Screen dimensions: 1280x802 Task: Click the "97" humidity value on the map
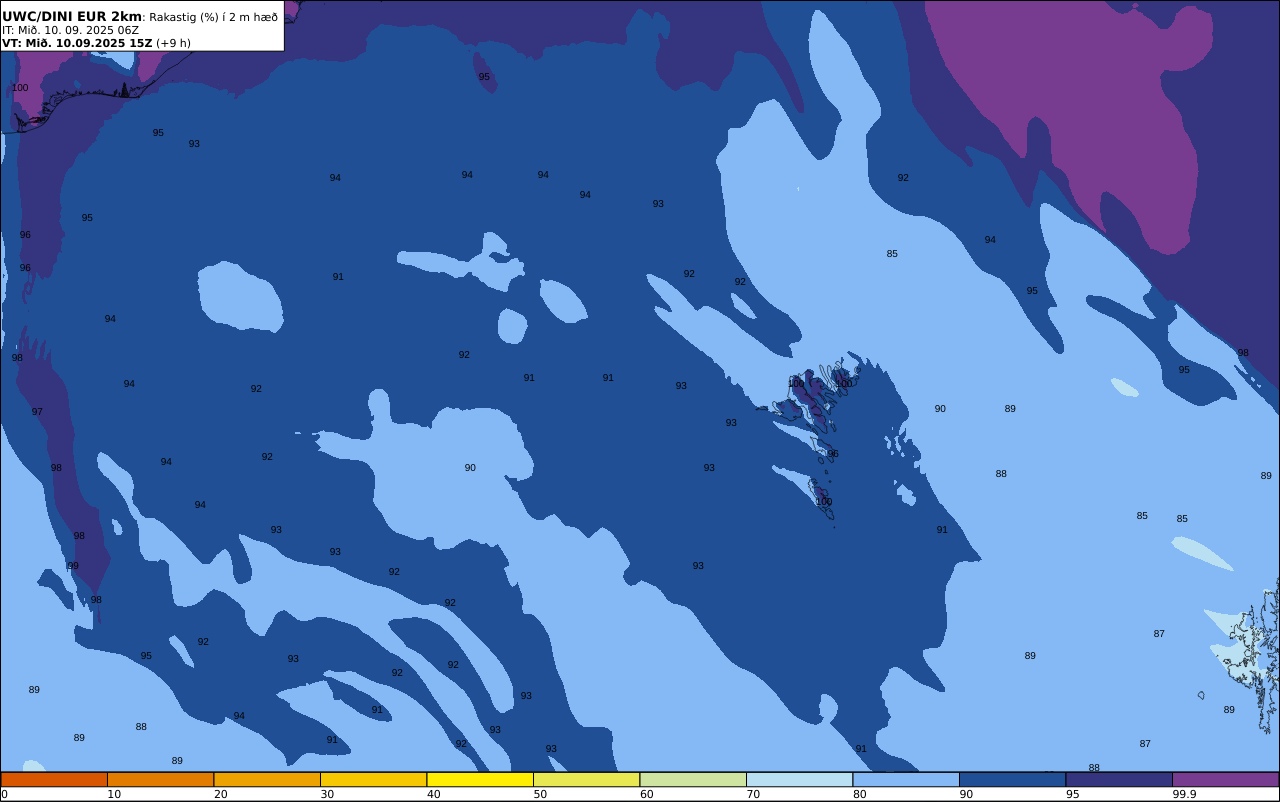click(x=37, y=412)
